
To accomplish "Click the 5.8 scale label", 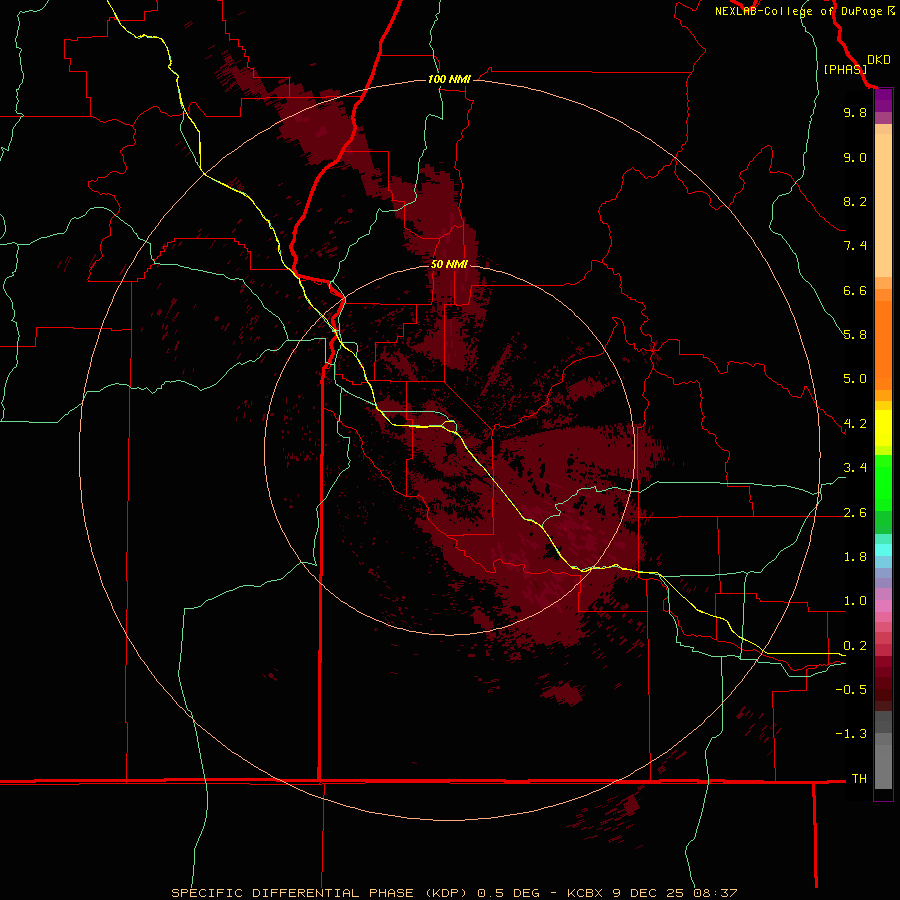I will coord(855,335).
